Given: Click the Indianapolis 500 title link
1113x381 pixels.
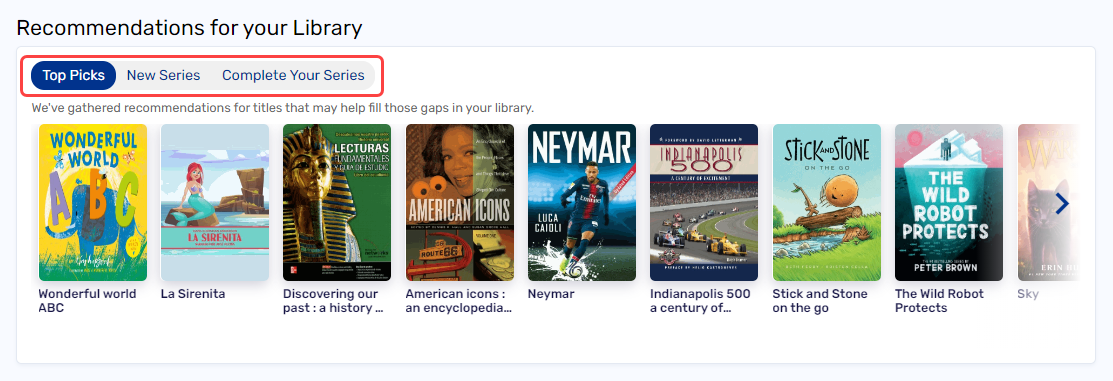Looking at the screenshot, I should point(701,301).
